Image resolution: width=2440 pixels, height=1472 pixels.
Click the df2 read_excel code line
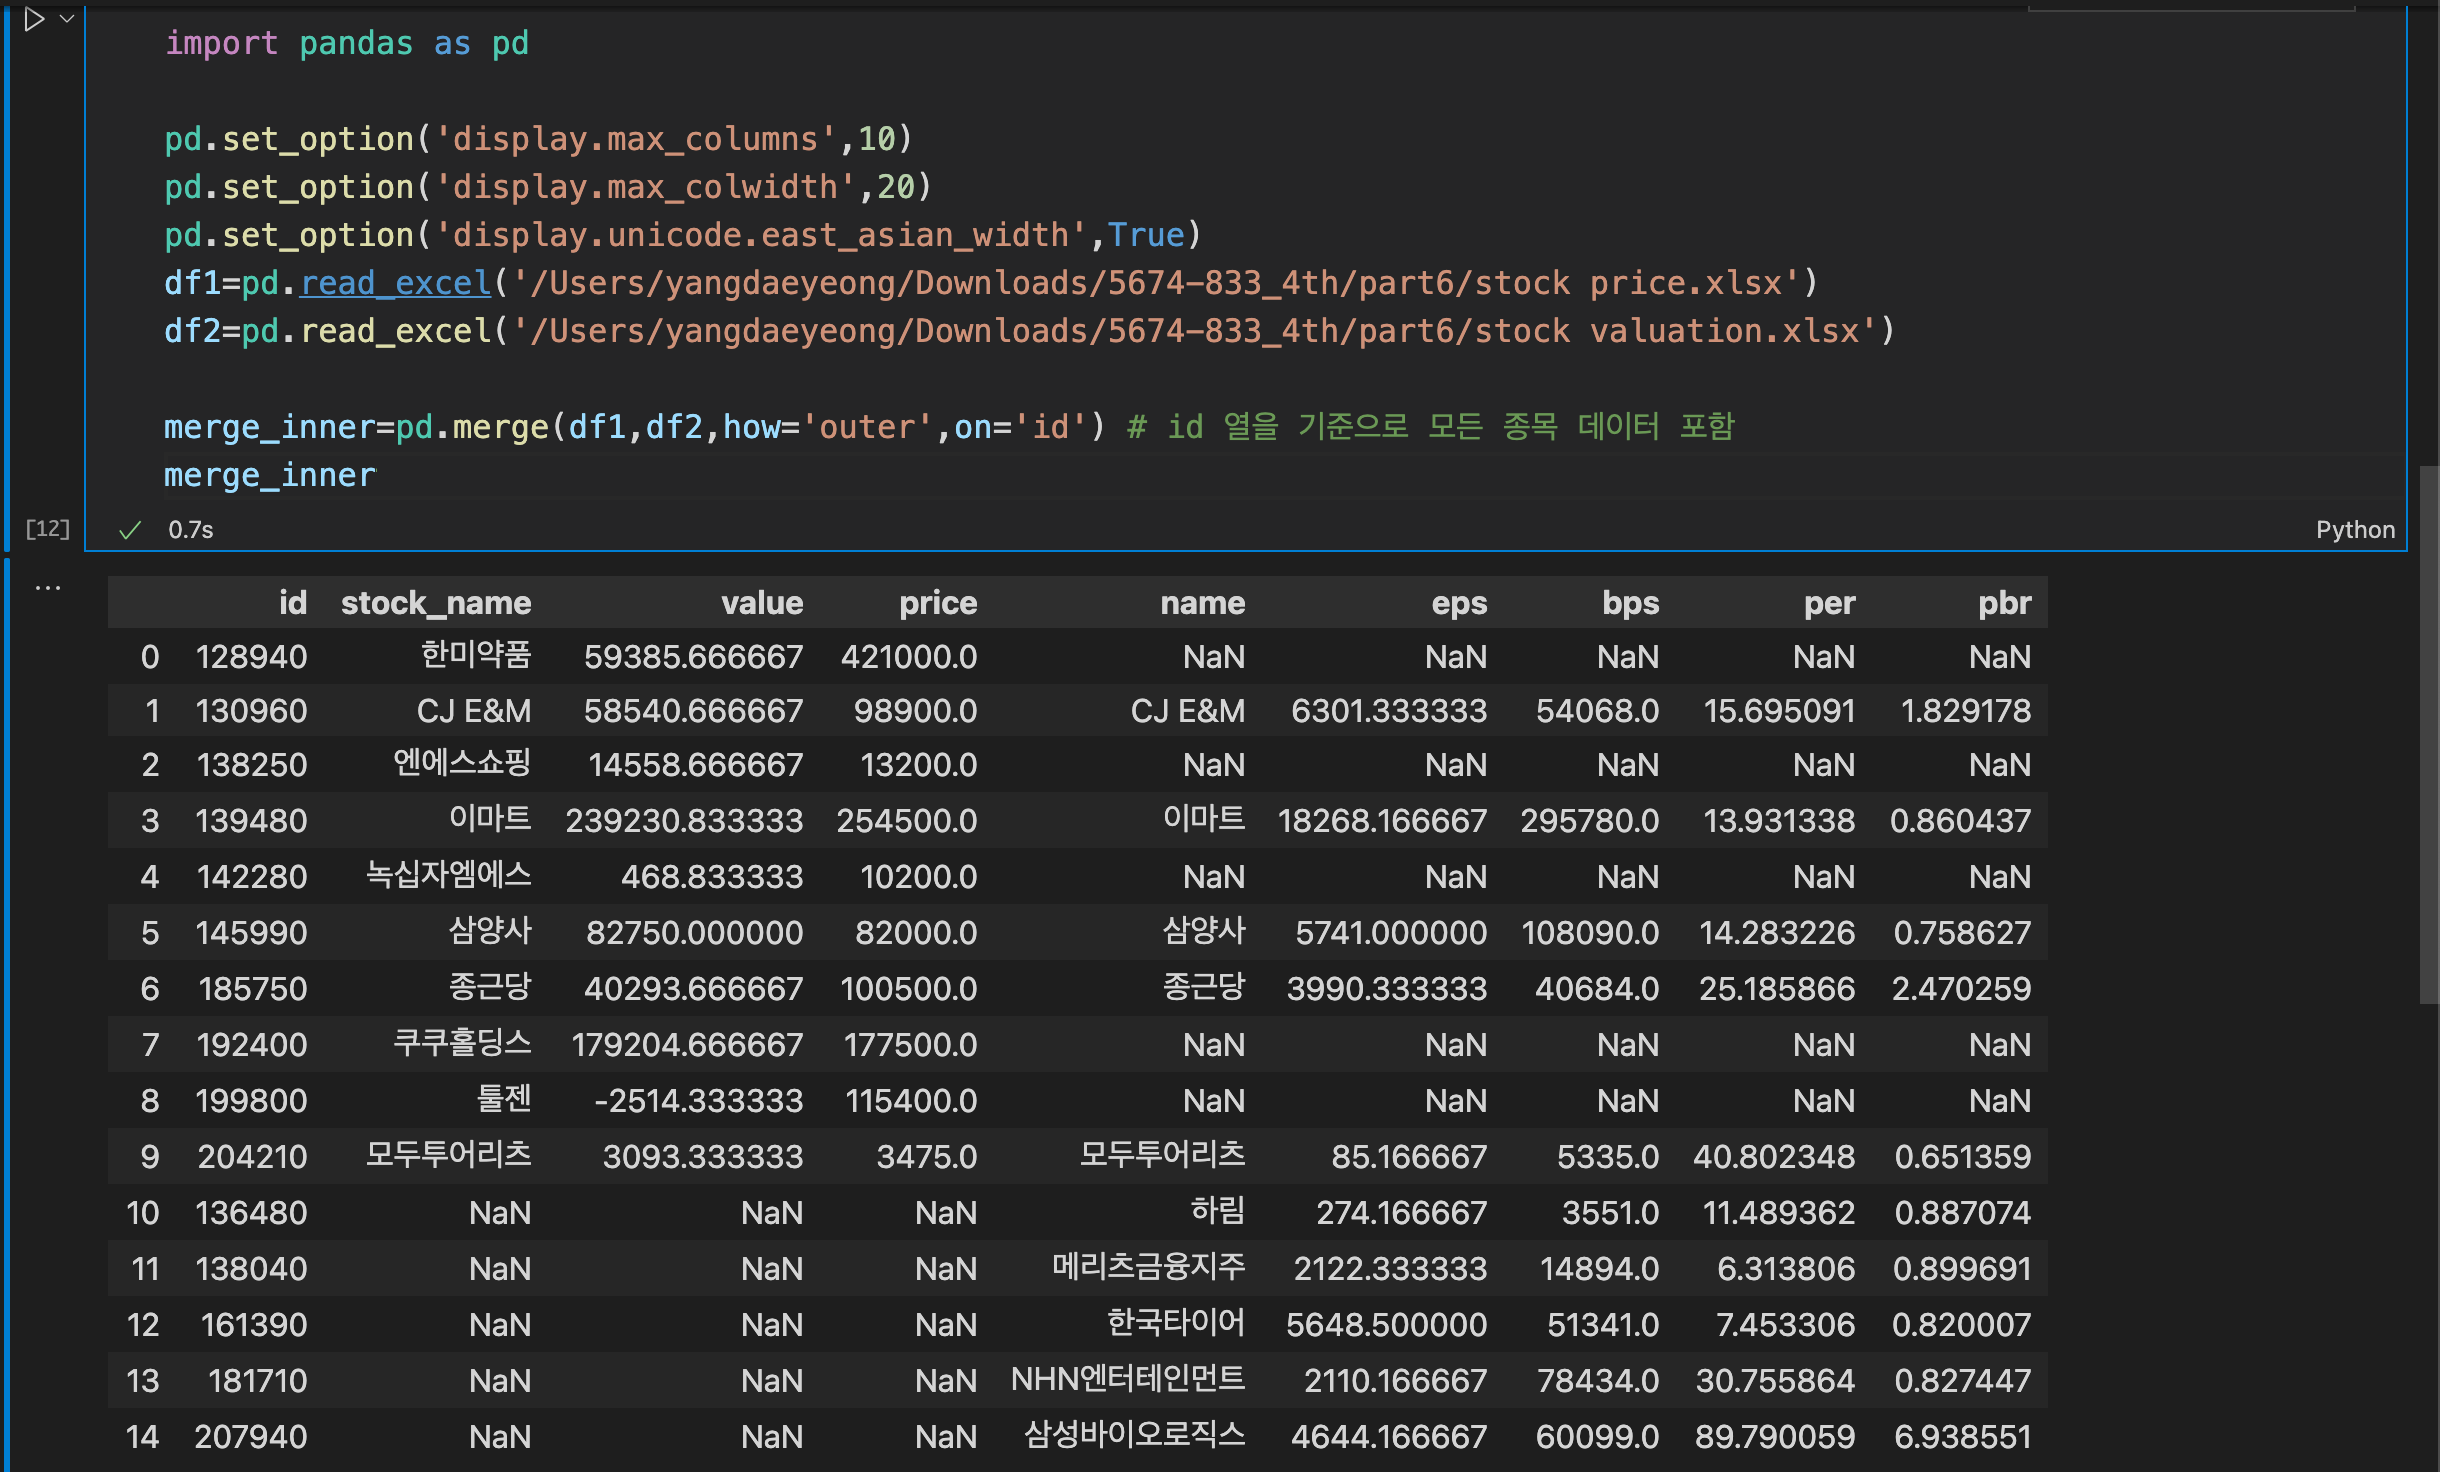[1029, 331]
